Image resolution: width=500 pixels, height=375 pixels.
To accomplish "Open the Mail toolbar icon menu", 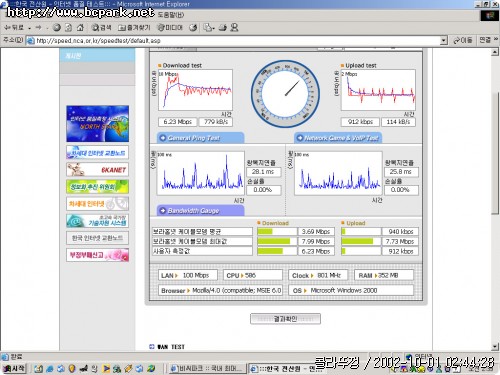I will tap(209, 27).
